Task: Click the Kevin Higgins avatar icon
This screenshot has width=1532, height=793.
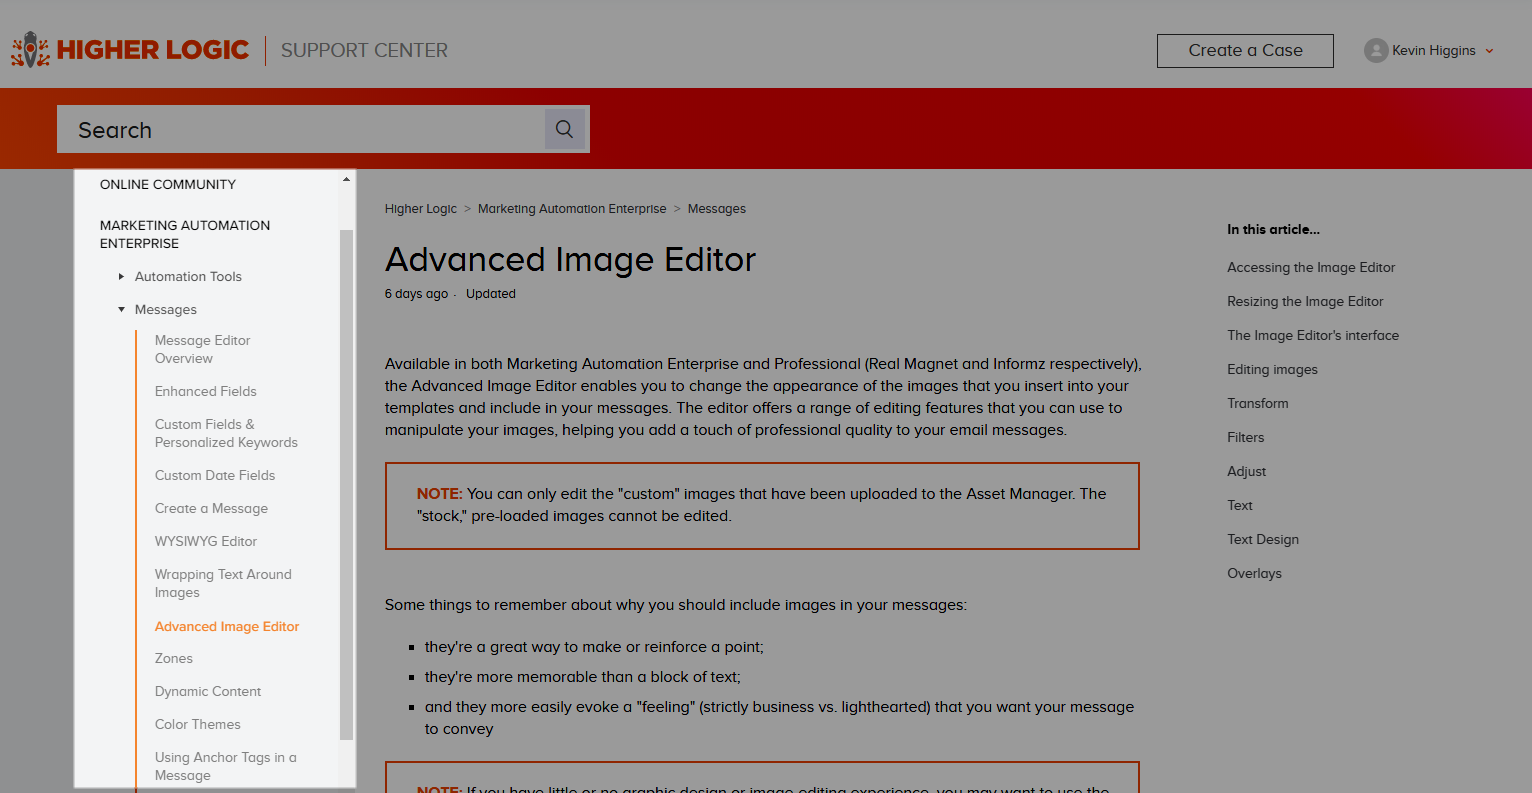Action: [1376, 50]
